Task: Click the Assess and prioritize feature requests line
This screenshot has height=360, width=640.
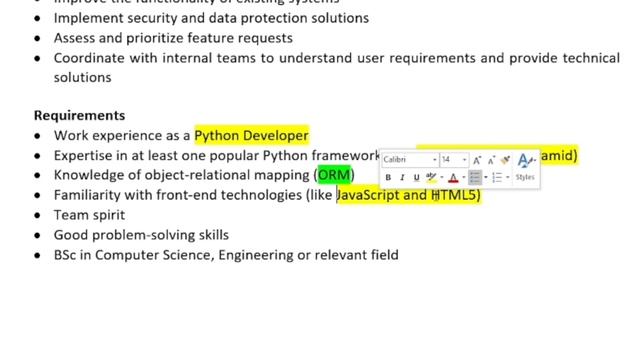Action: (x=173, y=38)
